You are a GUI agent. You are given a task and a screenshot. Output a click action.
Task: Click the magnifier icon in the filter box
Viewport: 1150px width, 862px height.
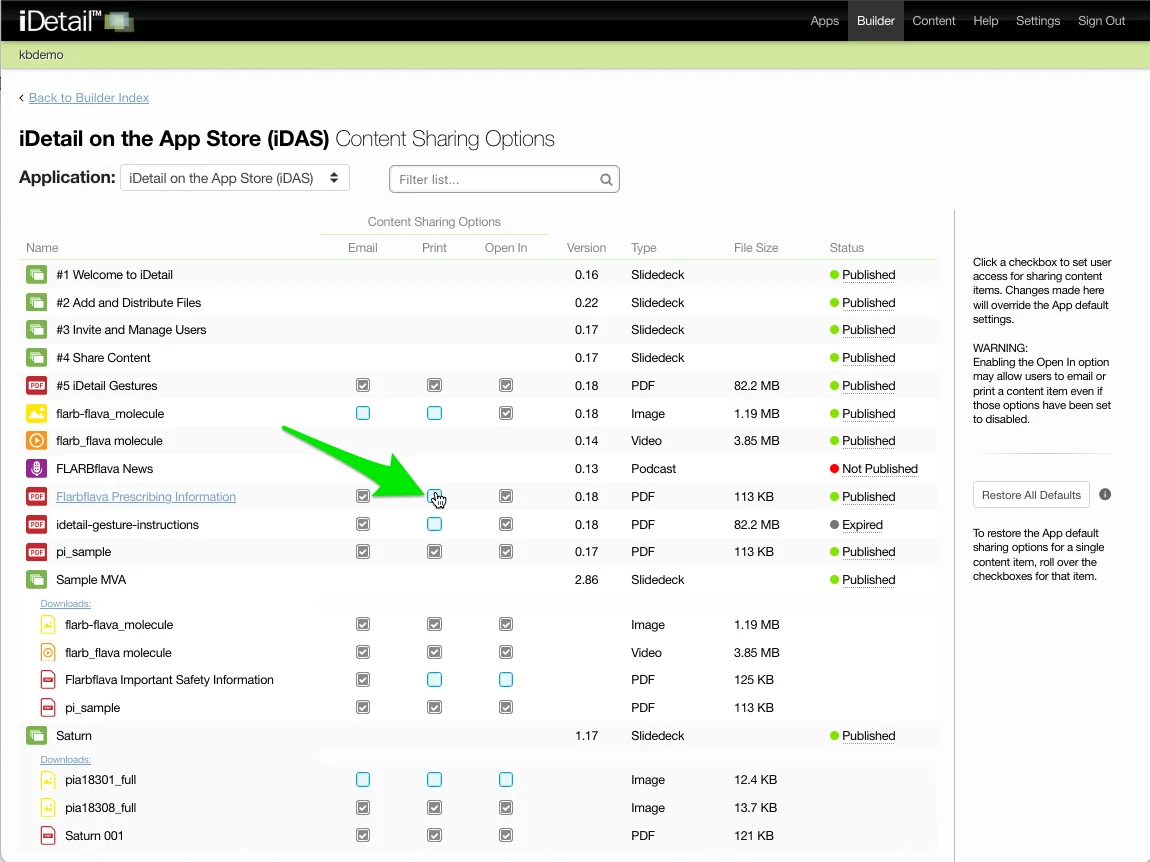[606, 180]
